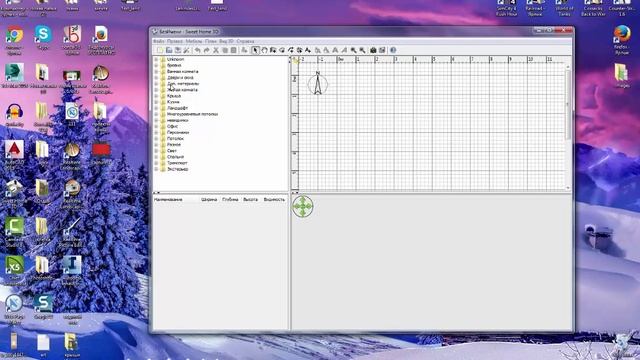
Task: Sort furniture by Высота column
Action: 251,200
